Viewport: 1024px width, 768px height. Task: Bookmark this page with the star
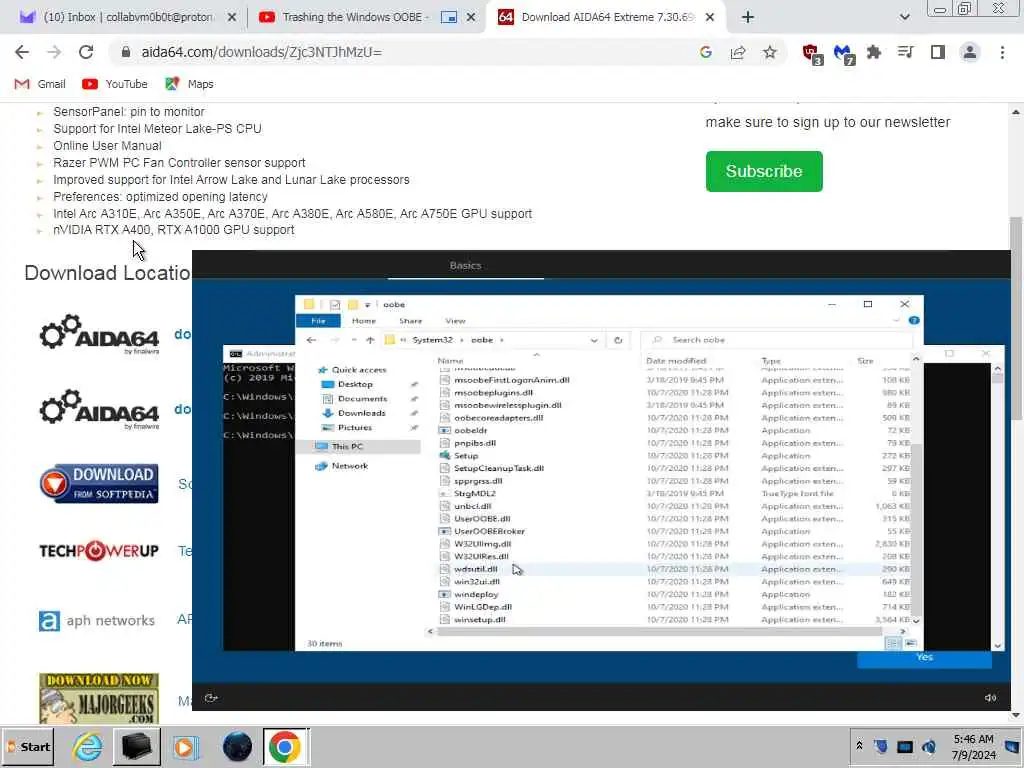pyautogui.click(x=770, y=52)
